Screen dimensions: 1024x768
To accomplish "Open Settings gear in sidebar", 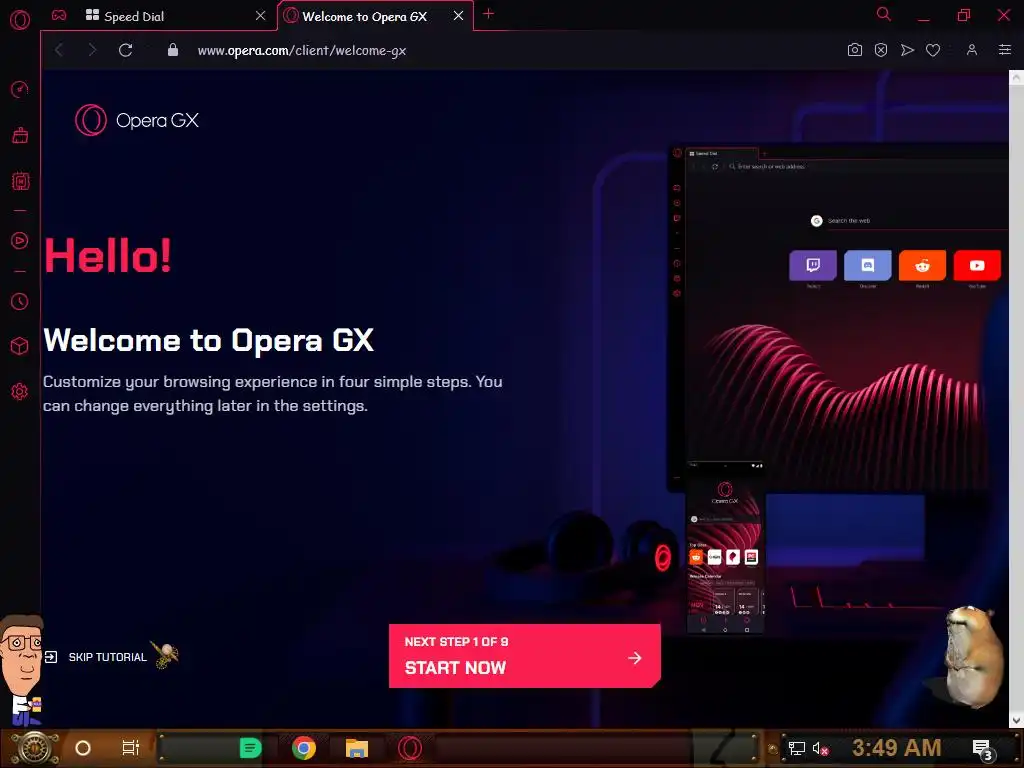I will click(20, 391).
